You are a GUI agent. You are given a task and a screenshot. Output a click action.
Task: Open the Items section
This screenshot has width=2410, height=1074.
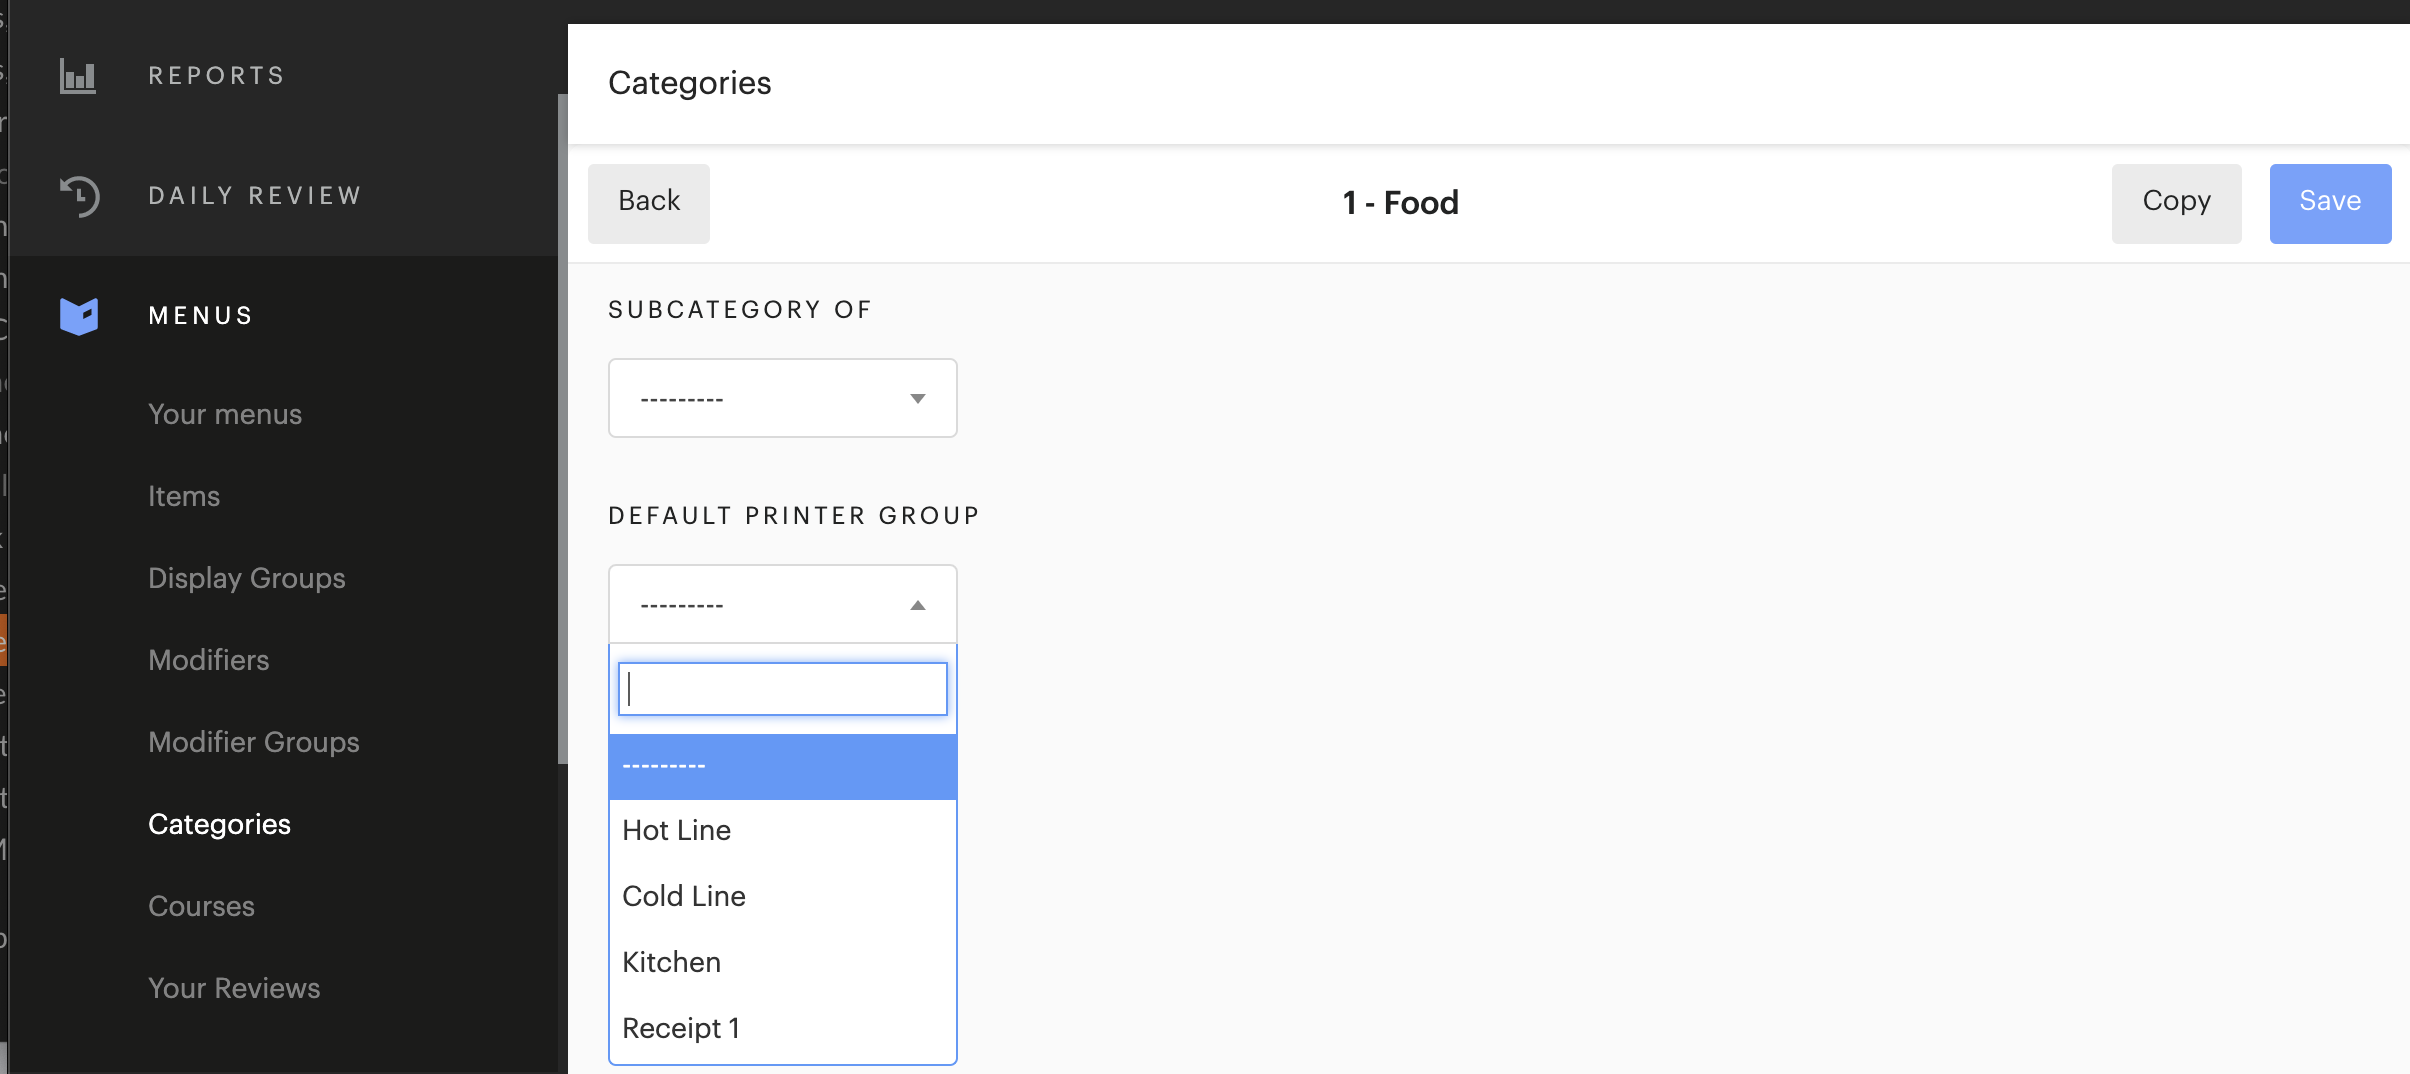tap(184, 495)
